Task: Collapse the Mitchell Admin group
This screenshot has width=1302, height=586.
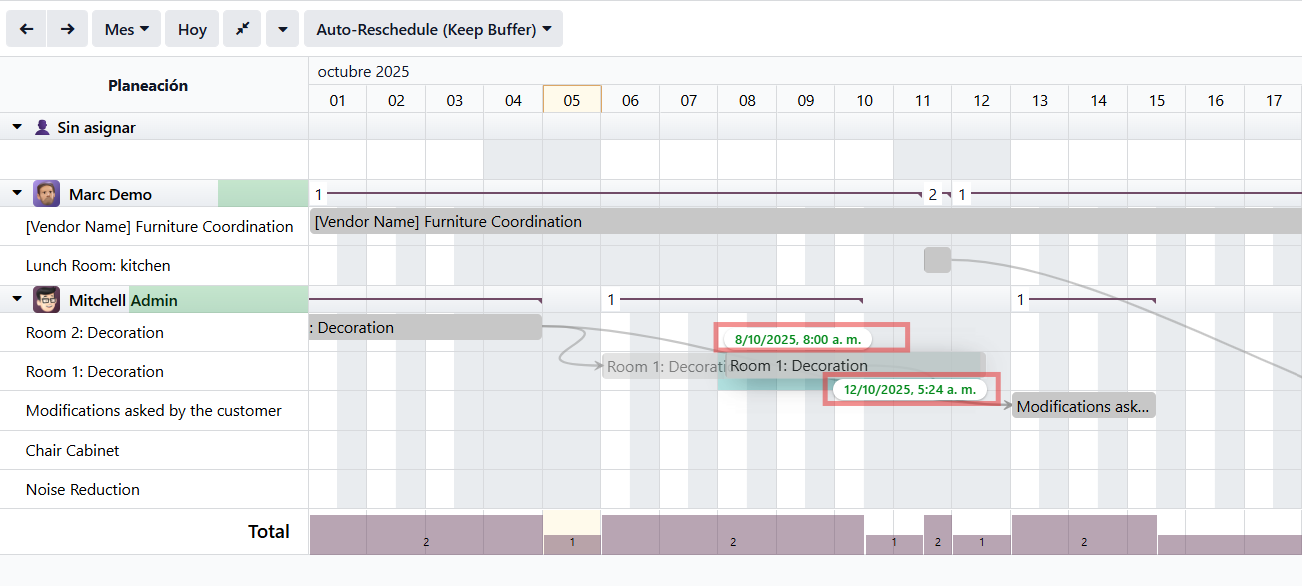Action: (17, 300)
